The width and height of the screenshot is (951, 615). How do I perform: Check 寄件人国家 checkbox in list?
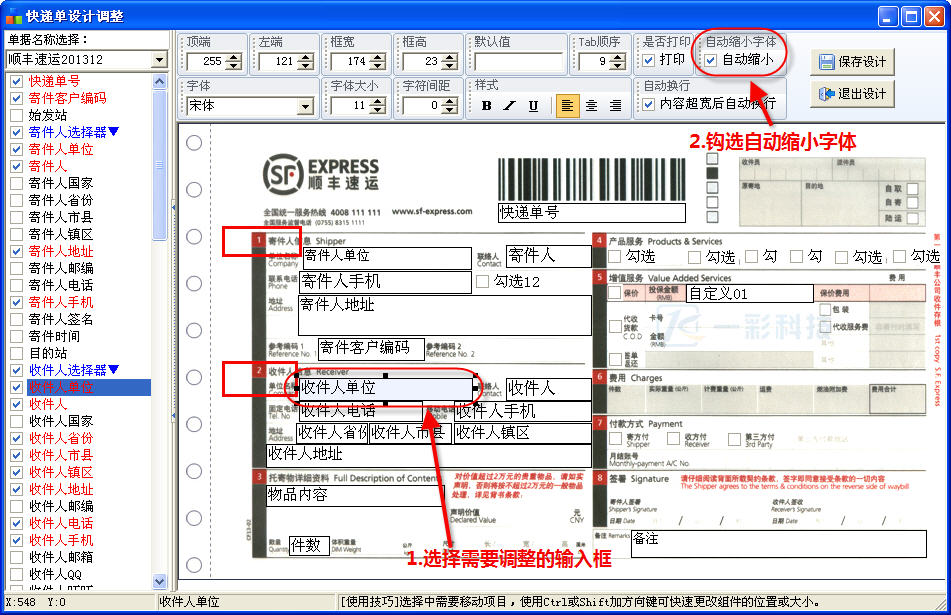pos(17,183)
